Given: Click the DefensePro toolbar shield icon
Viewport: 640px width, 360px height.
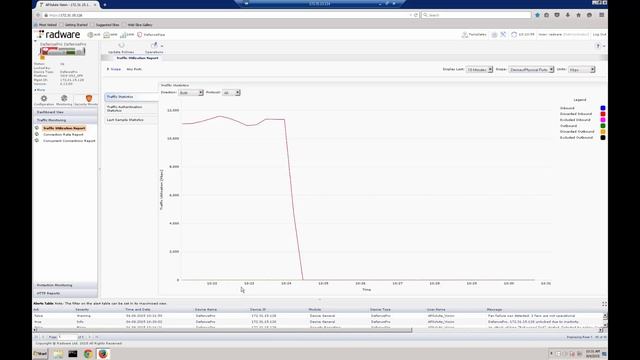Looking at the screenshot, I should click(x=140, y=35).
